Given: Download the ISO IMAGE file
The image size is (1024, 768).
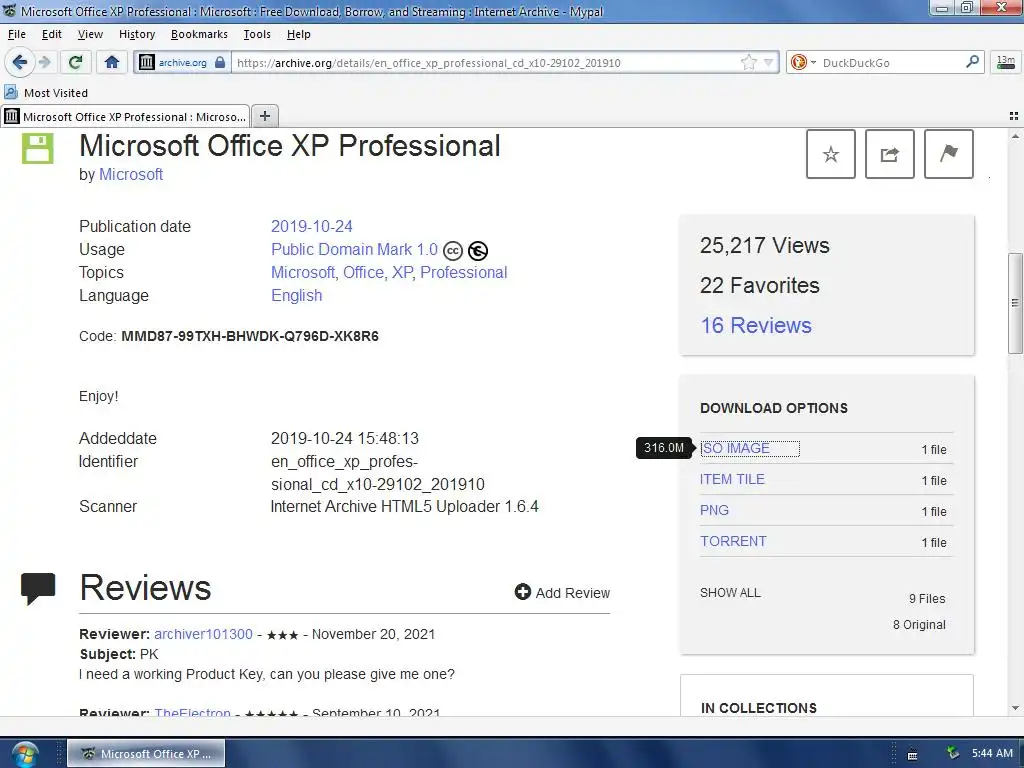Looking at the screenshot, I should [x=735, y=448].
